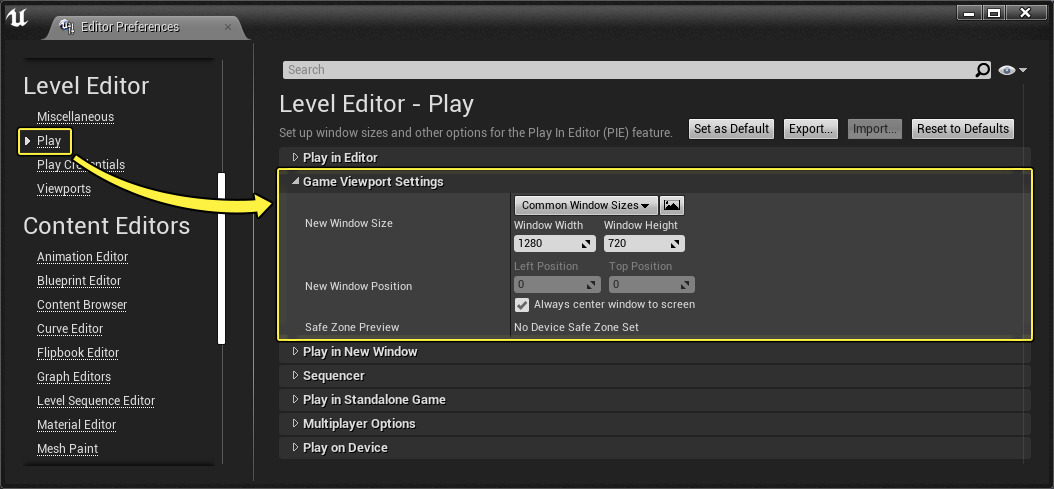Open the Play category in sidebar
The height and width of the screenshot is (489, 1054).
pyautogui.click(x=49, y=141)
